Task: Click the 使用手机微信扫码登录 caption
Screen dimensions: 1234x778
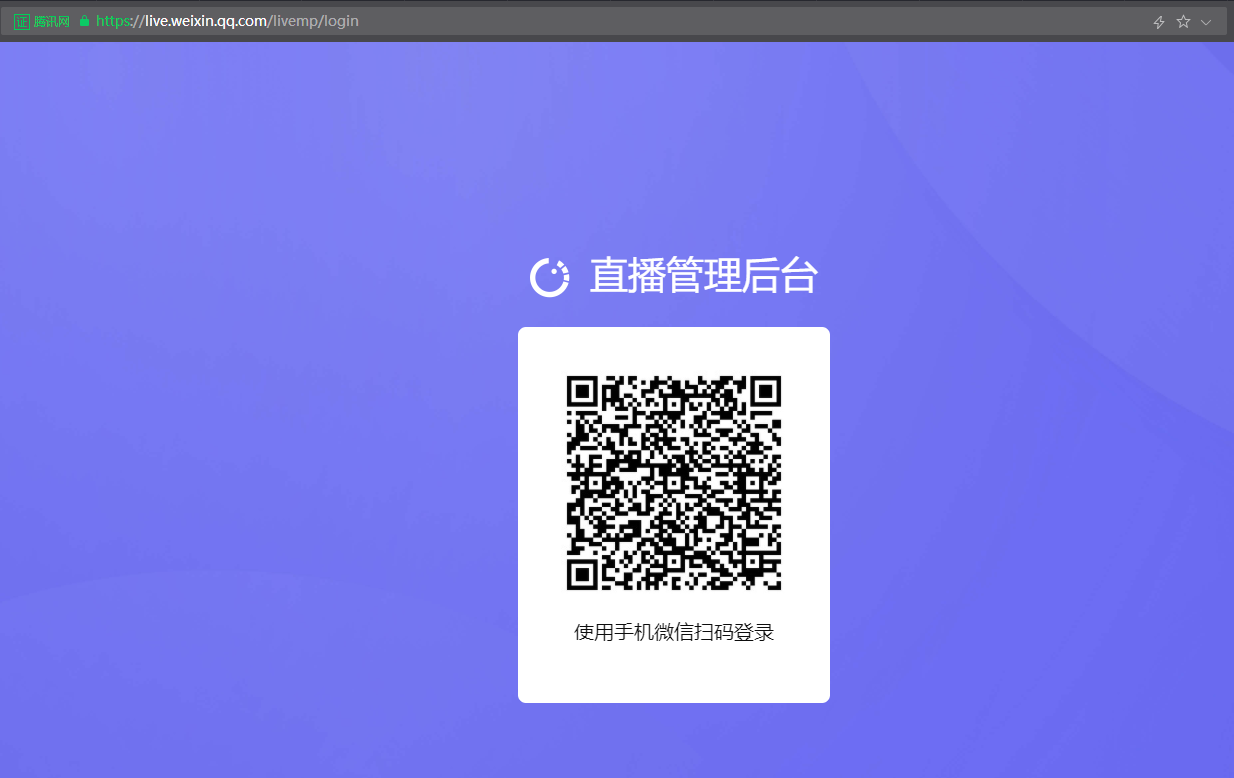Action: tap(674, 633)
